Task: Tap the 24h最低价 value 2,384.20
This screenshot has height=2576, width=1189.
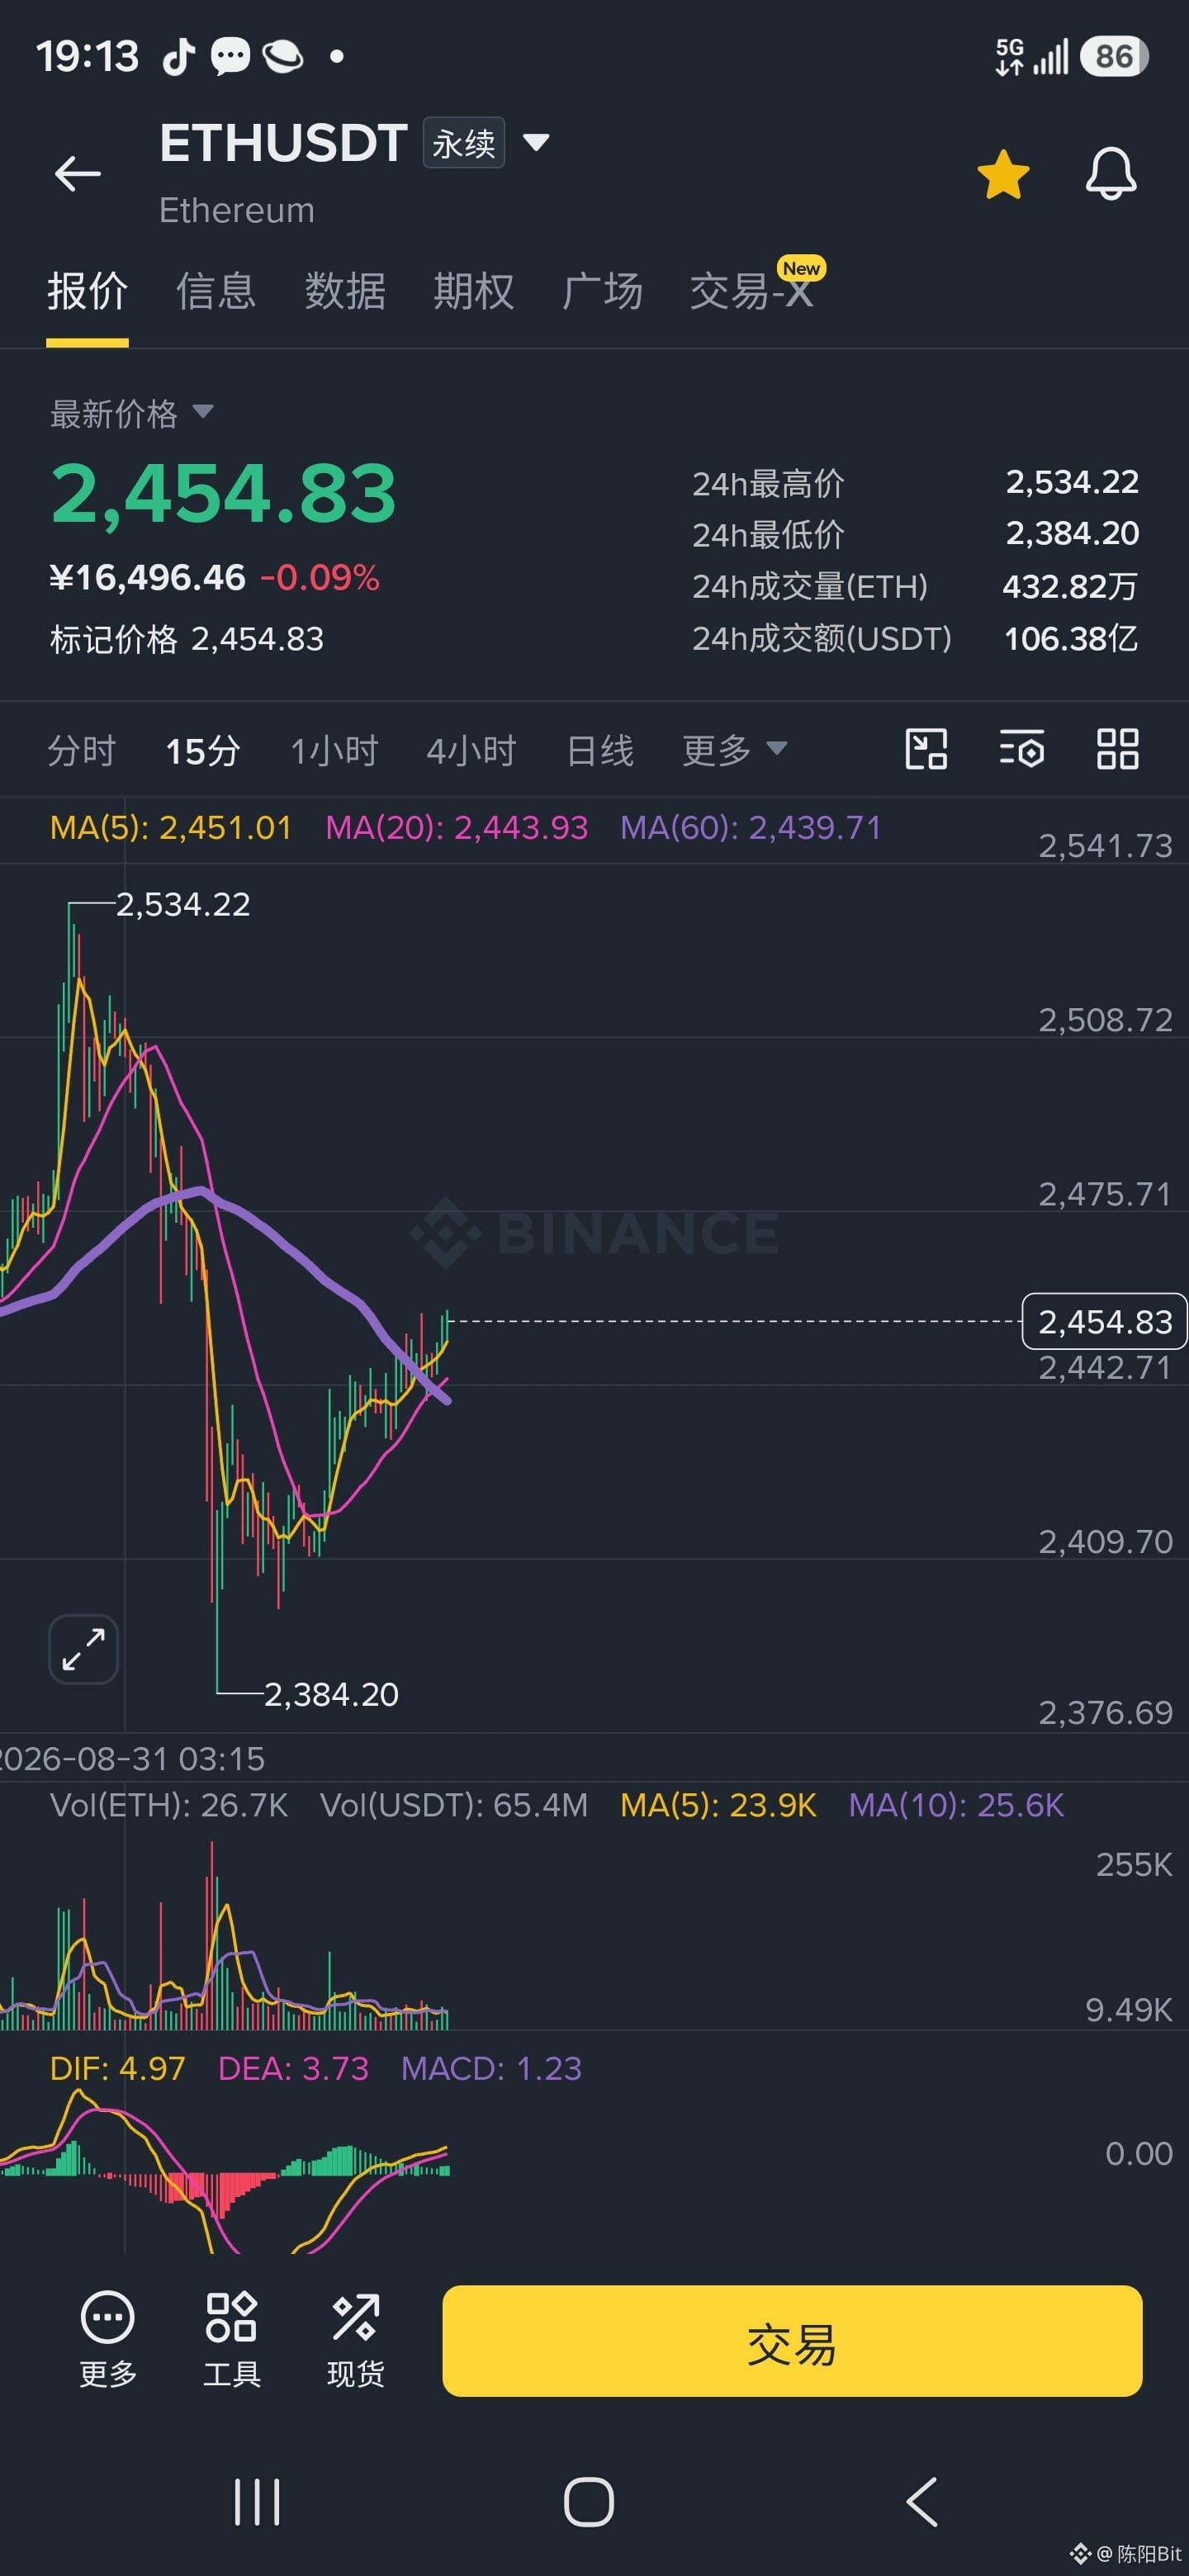Action: (x=1072, y=534)
